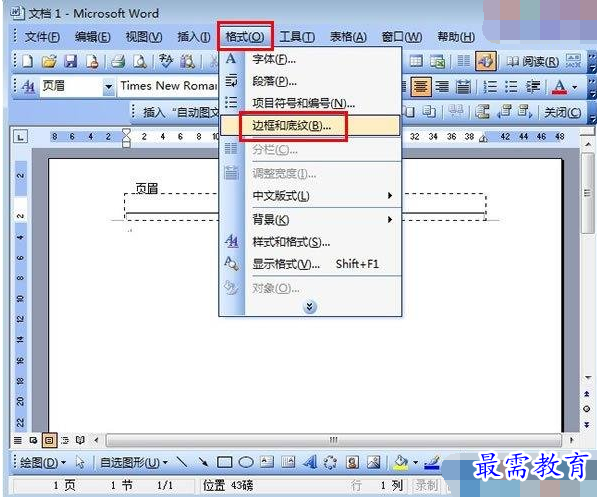Open the 编辑 Edit menu
Image resolution: width=597 pixels, height=497 pixels.
click(x=93, y=37)
